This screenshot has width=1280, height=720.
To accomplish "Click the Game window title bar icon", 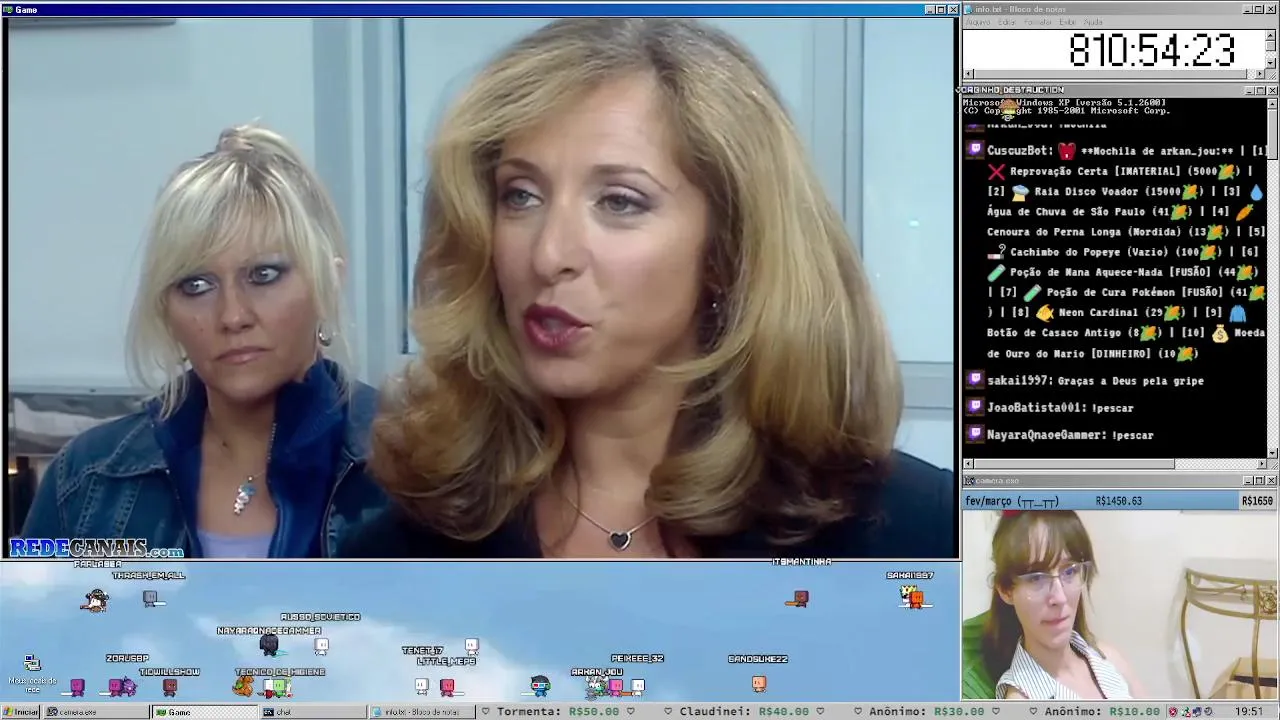I will coord(8,10).
